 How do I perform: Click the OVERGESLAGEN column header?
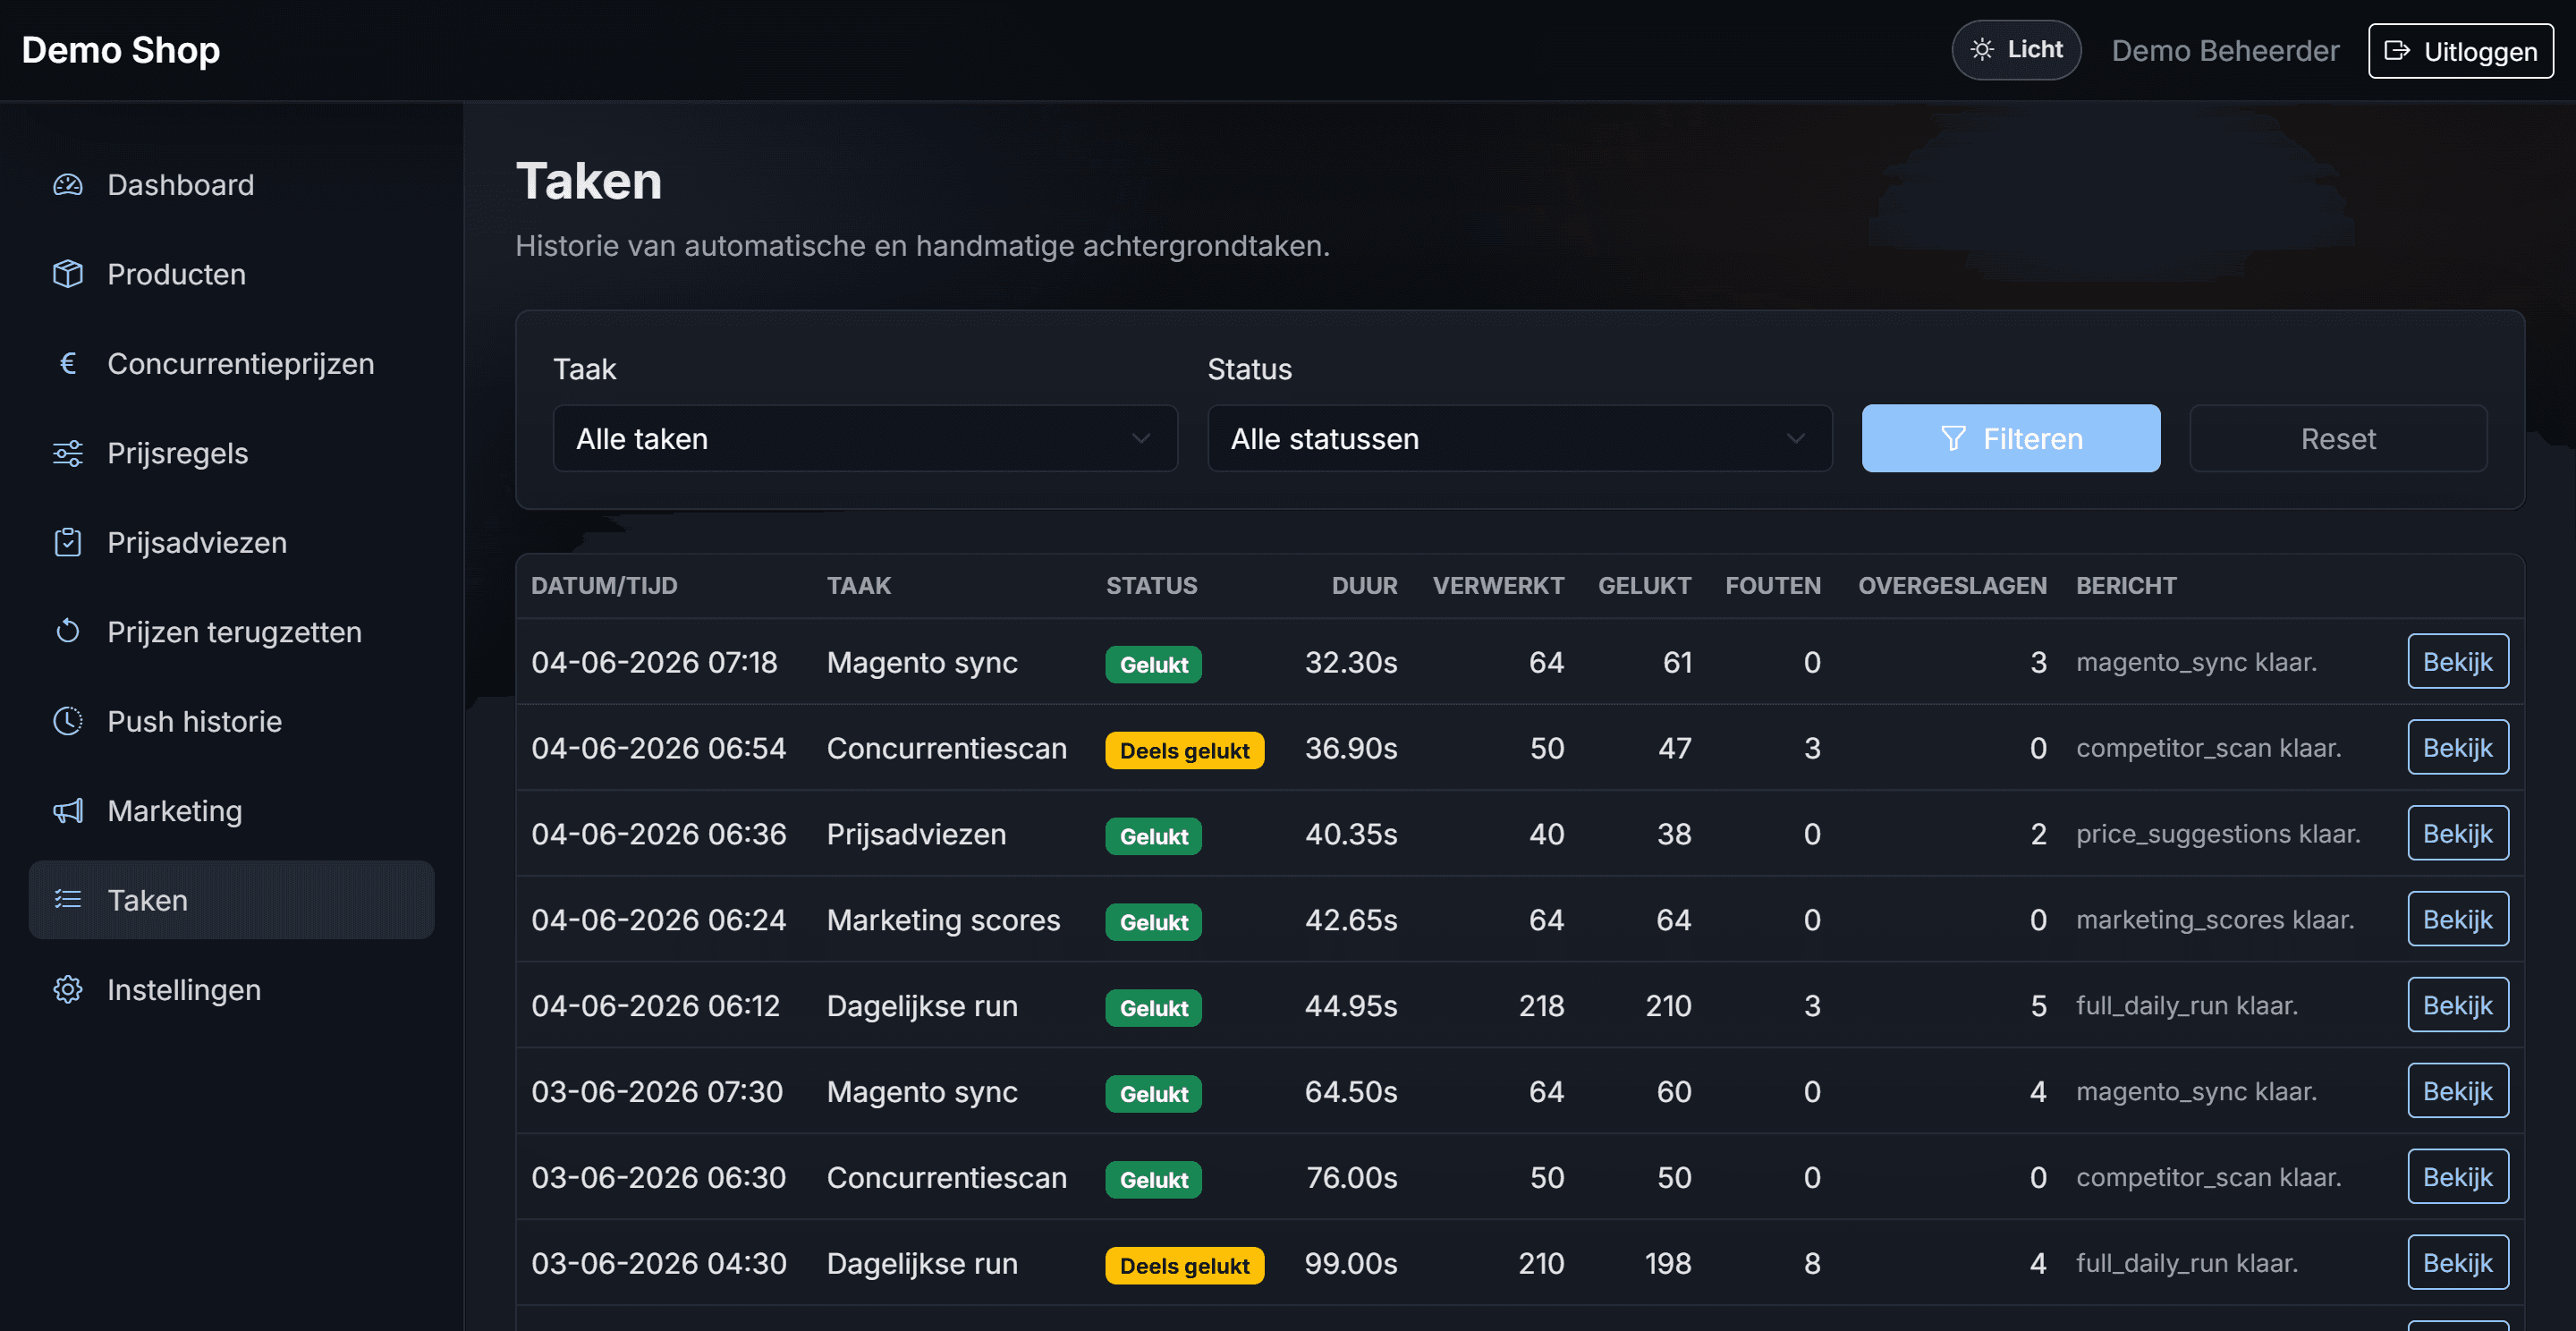click(1952, 586)
